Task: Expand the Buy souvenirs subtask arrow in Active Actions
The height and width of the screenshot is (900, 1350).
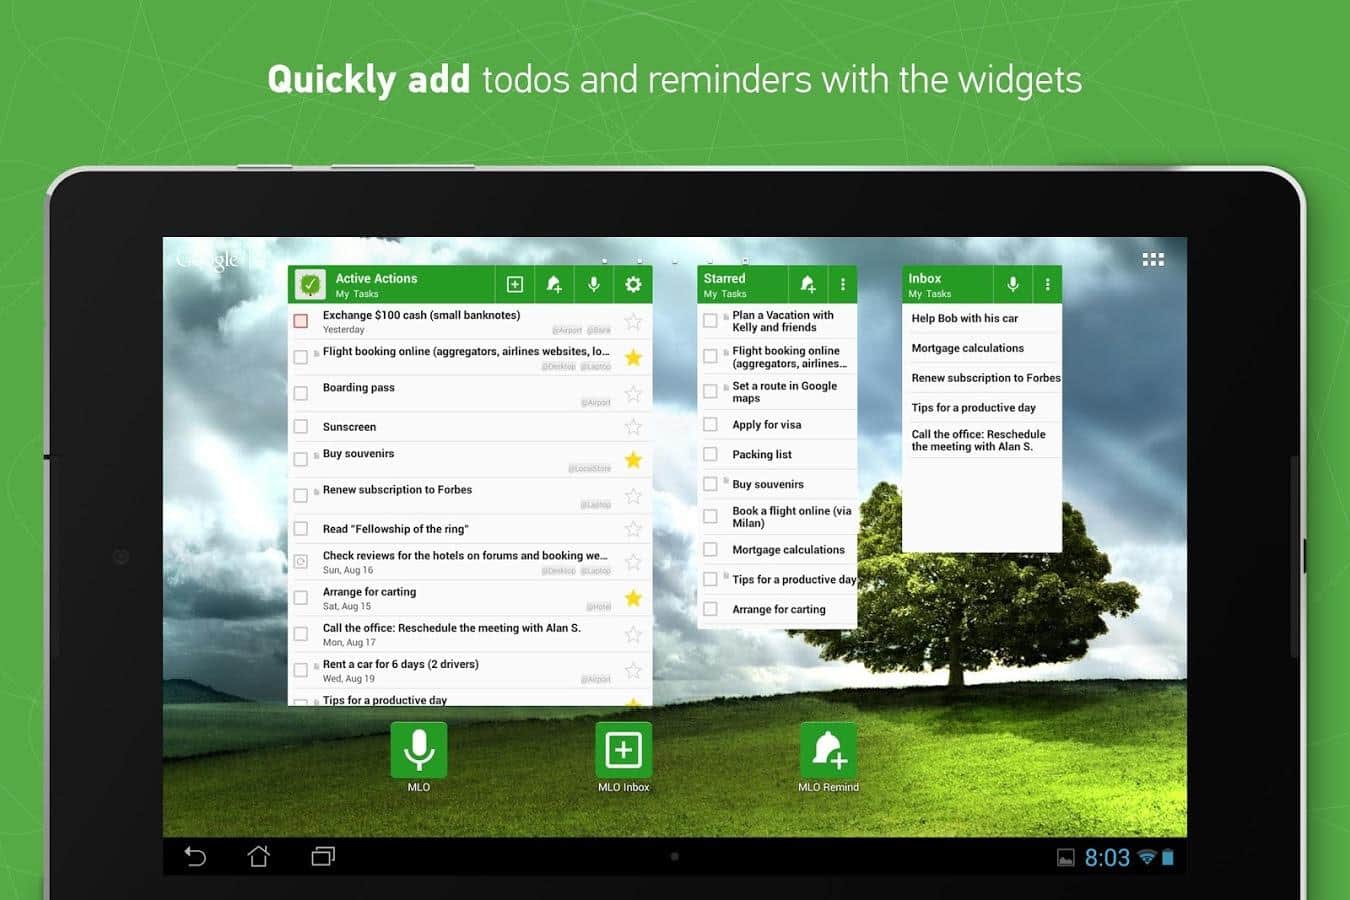Action: pyautogui.click(x=316, y=455)
